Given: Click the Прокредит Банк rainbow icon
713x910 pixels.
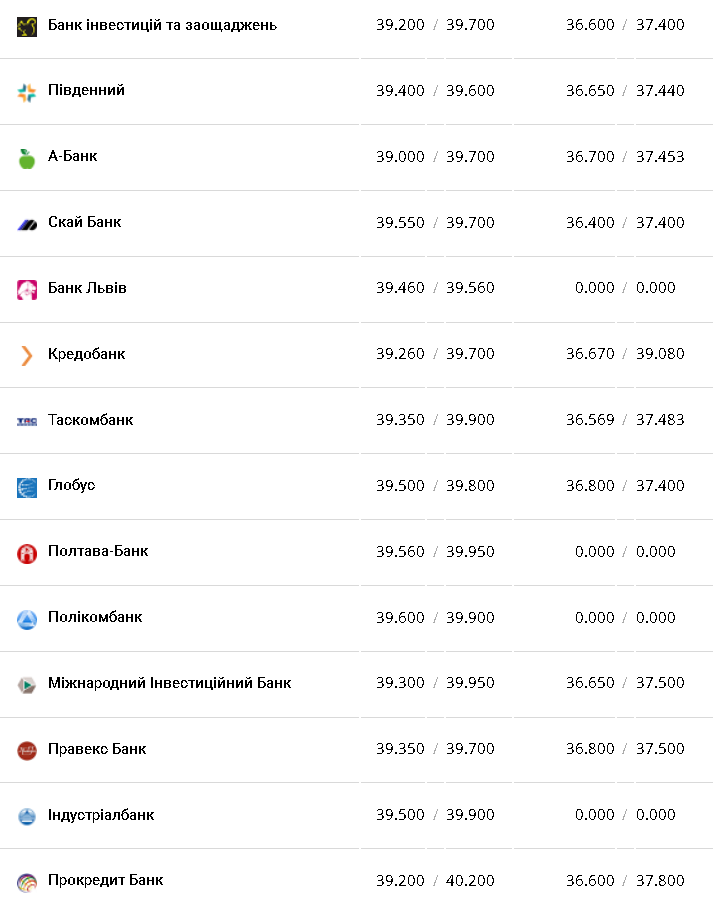Looking at the screenshot, I should coord(27,882).
